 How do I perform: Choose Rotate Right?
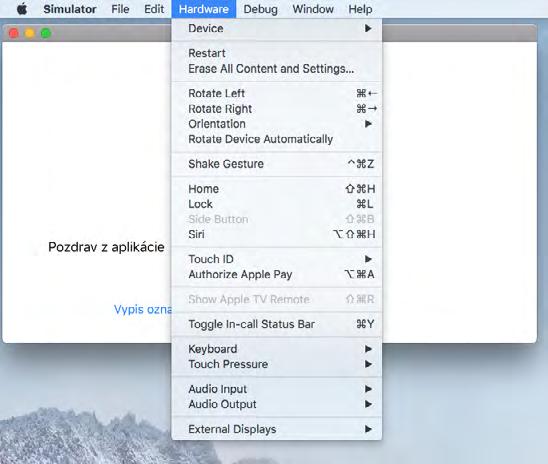tap(277, 109)
